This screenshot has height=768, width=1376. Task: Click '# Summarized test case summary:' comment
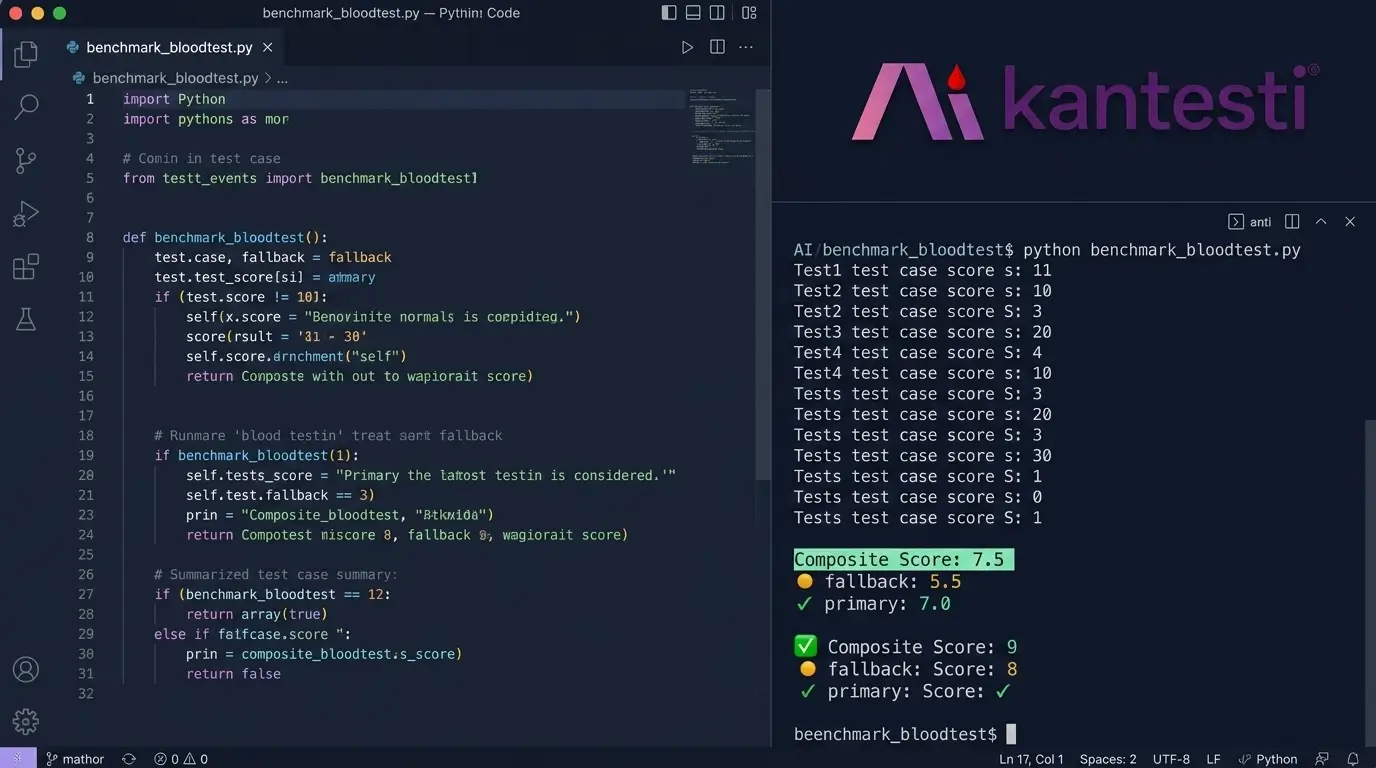click(x=276, y=575)
